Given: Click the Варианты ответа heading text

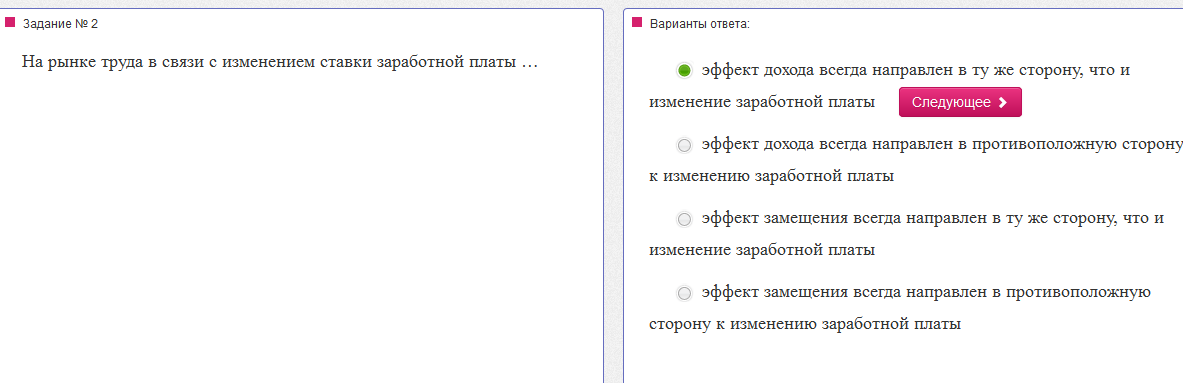Looking at the screenshot, I should pos(700,23).
